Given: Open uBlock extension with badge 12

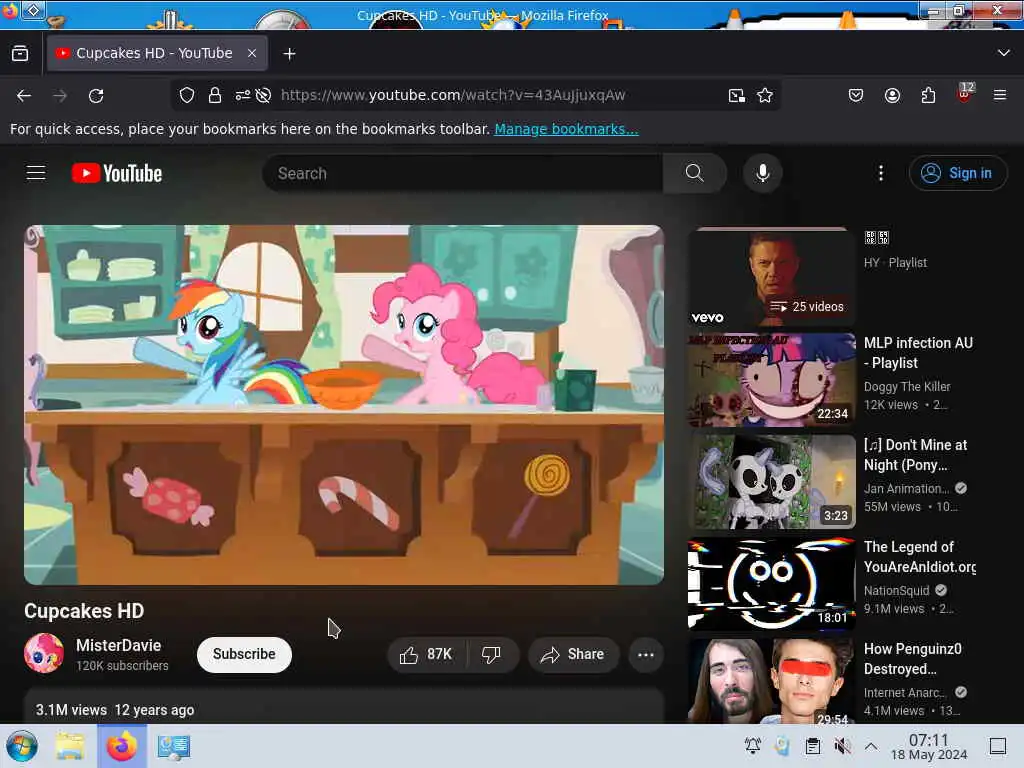Looking at the screenshot, I should tap(965, 93).
